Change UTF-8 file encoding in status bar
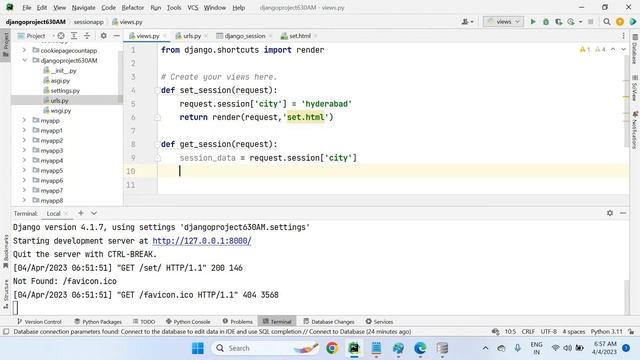Viewport: 640px width, 360px height. coord(549,332)
